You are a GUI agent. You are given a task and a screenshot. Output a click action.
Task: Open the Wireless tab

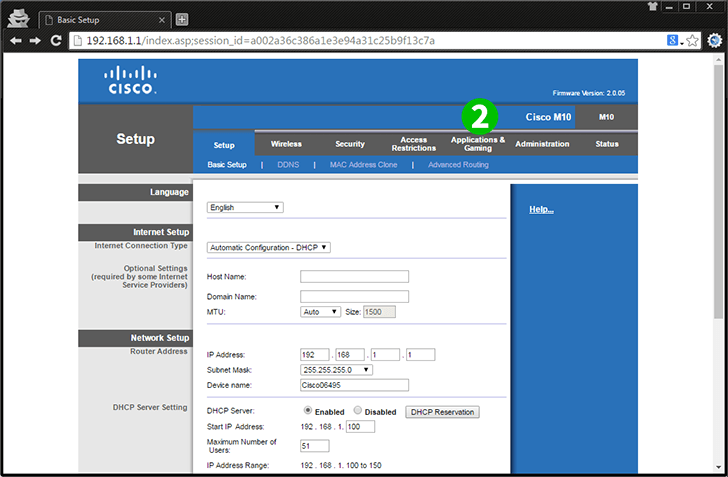click(286, 144)
